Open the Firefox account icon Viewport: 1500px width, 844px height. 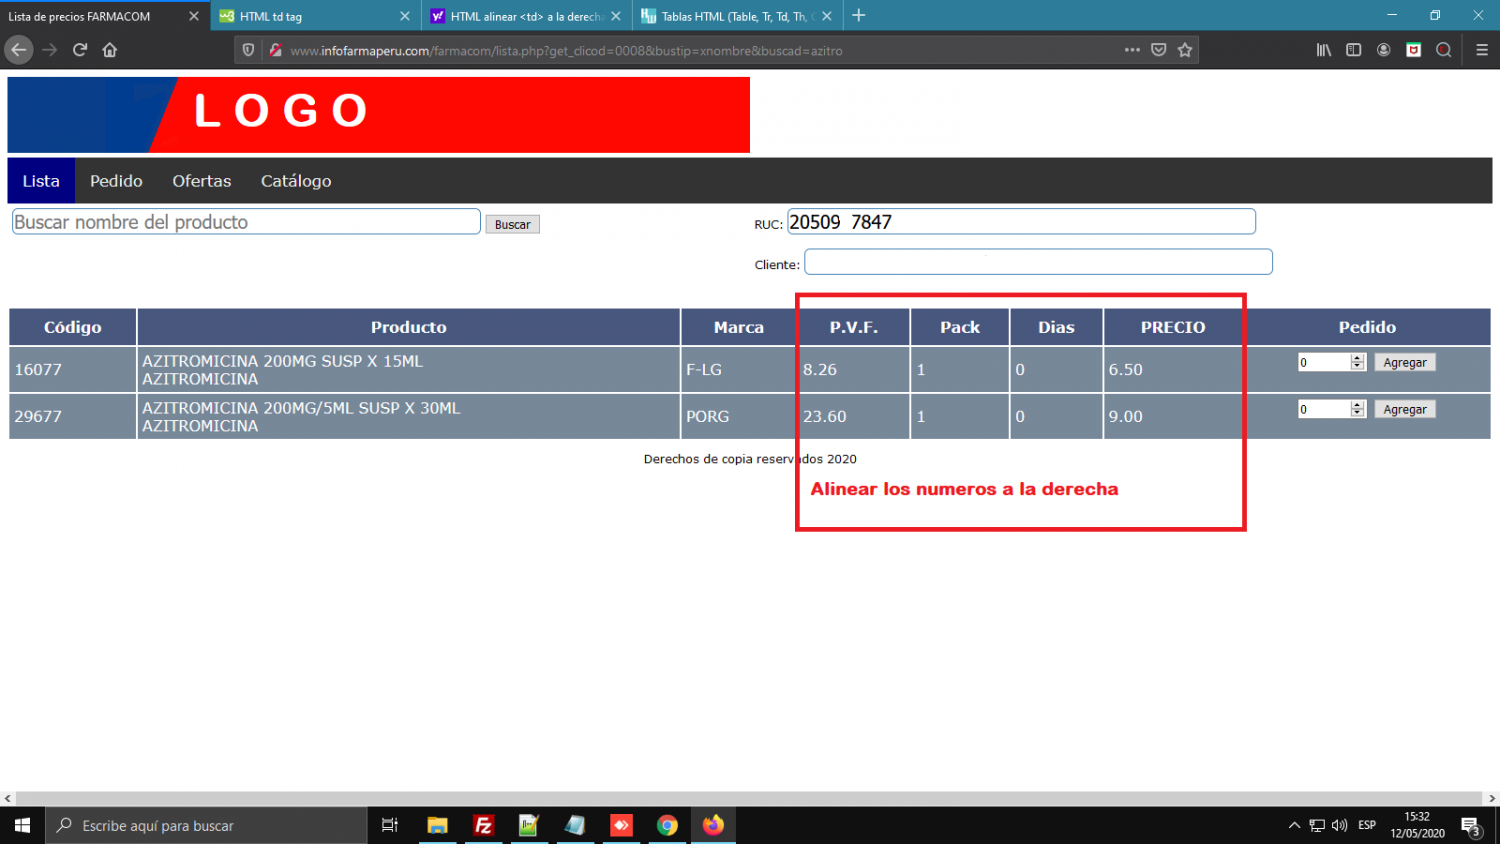pos(1384,50)
